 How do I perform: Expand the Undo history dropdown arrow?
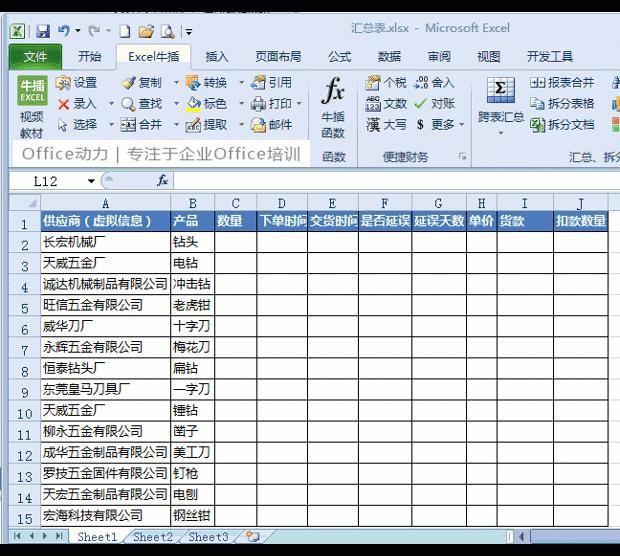78,31
